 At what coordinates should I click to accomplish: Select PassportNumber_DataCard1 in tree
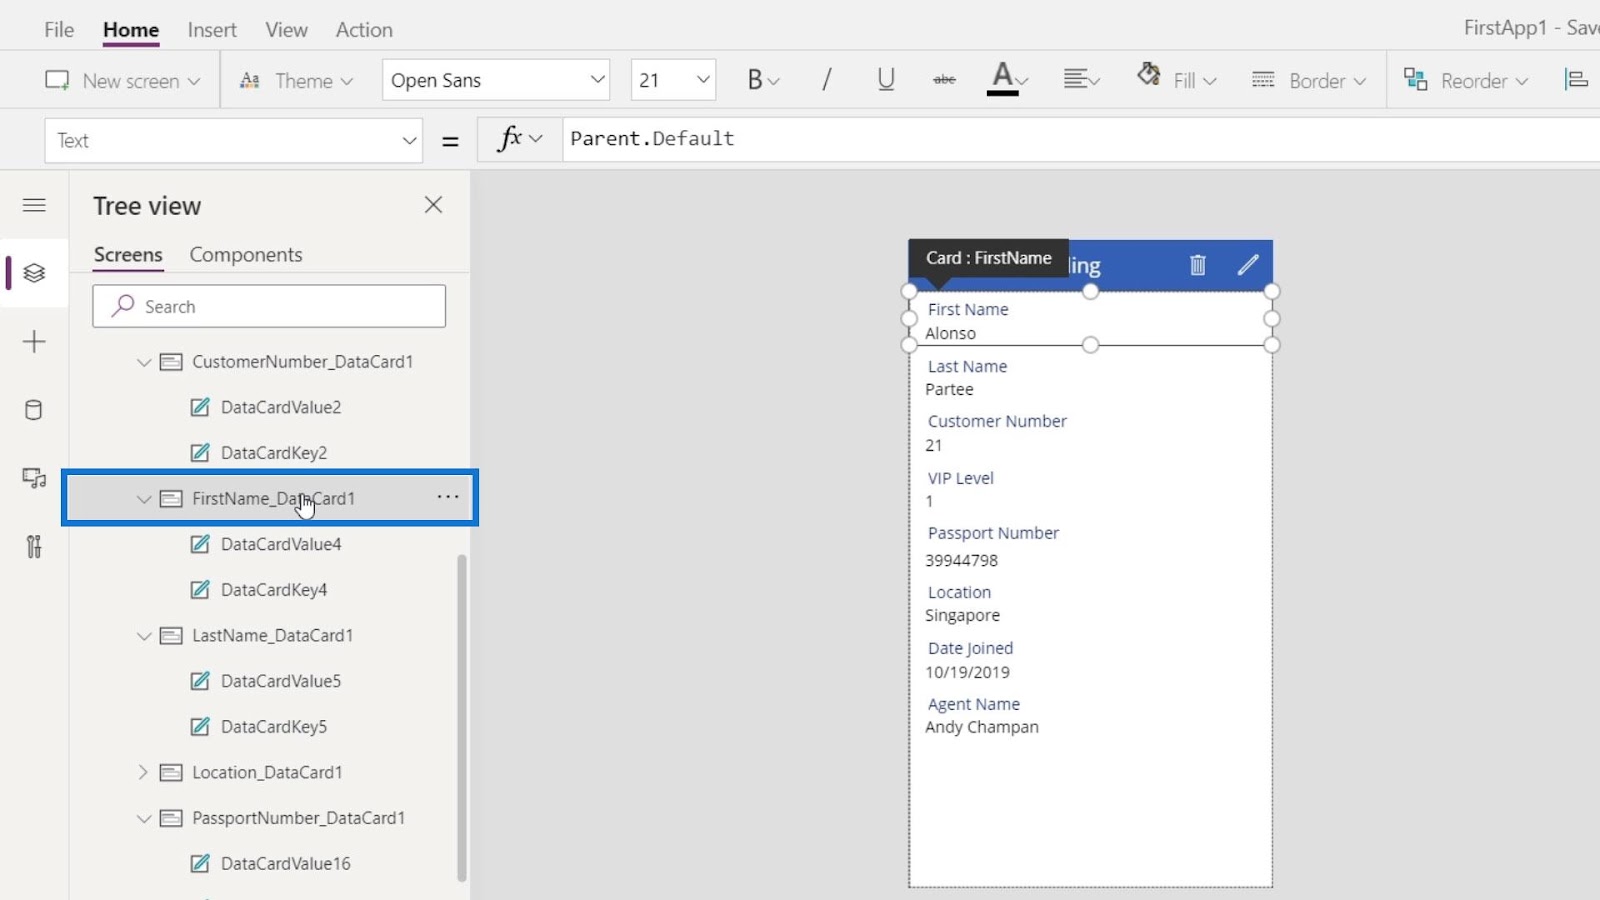298,819
